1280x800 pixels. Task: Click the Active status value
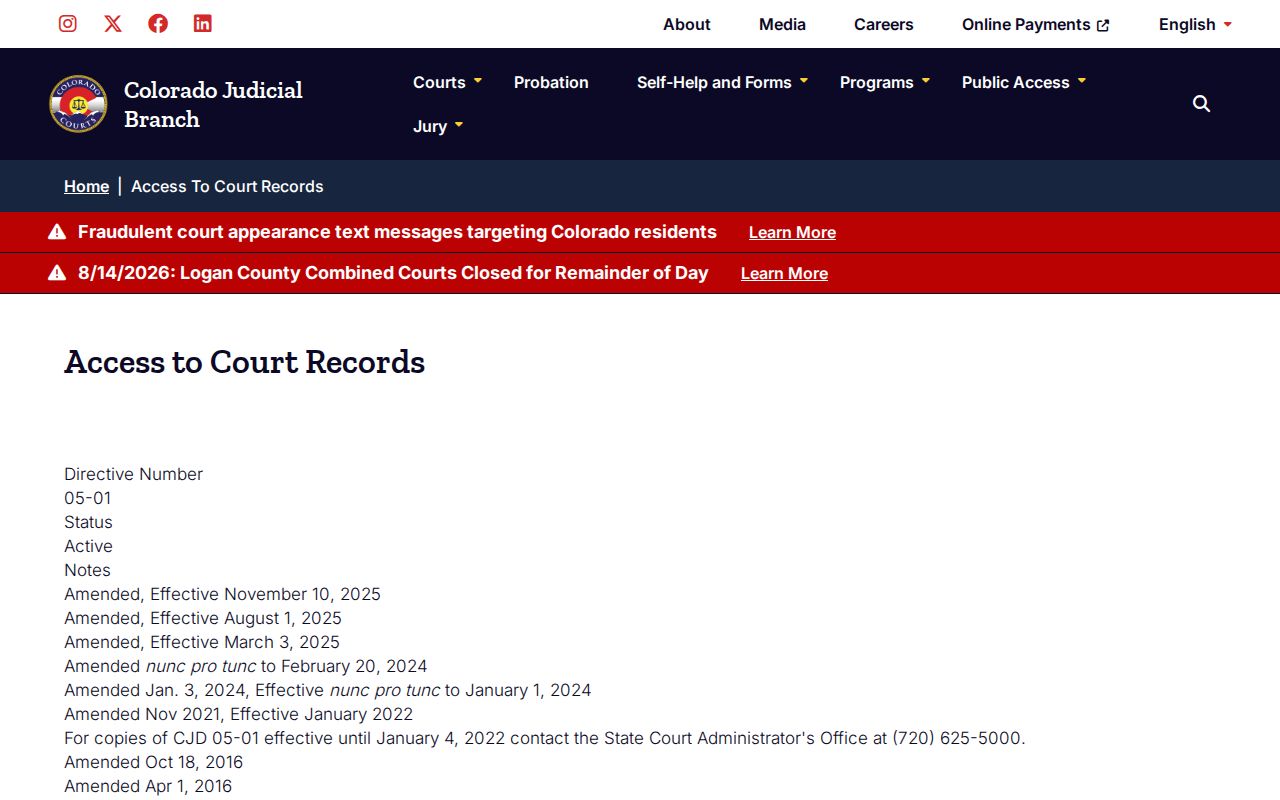point(88,546)
